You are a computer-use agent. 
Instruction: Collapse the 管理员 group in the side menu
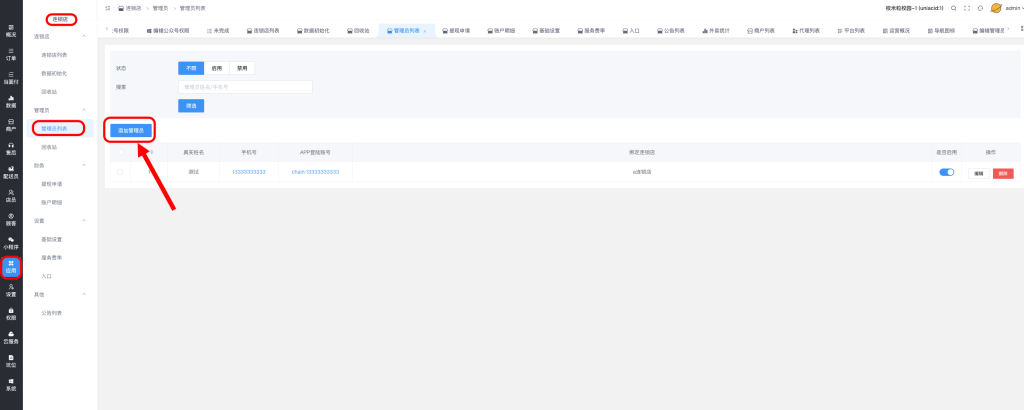[x=85, y=109]
